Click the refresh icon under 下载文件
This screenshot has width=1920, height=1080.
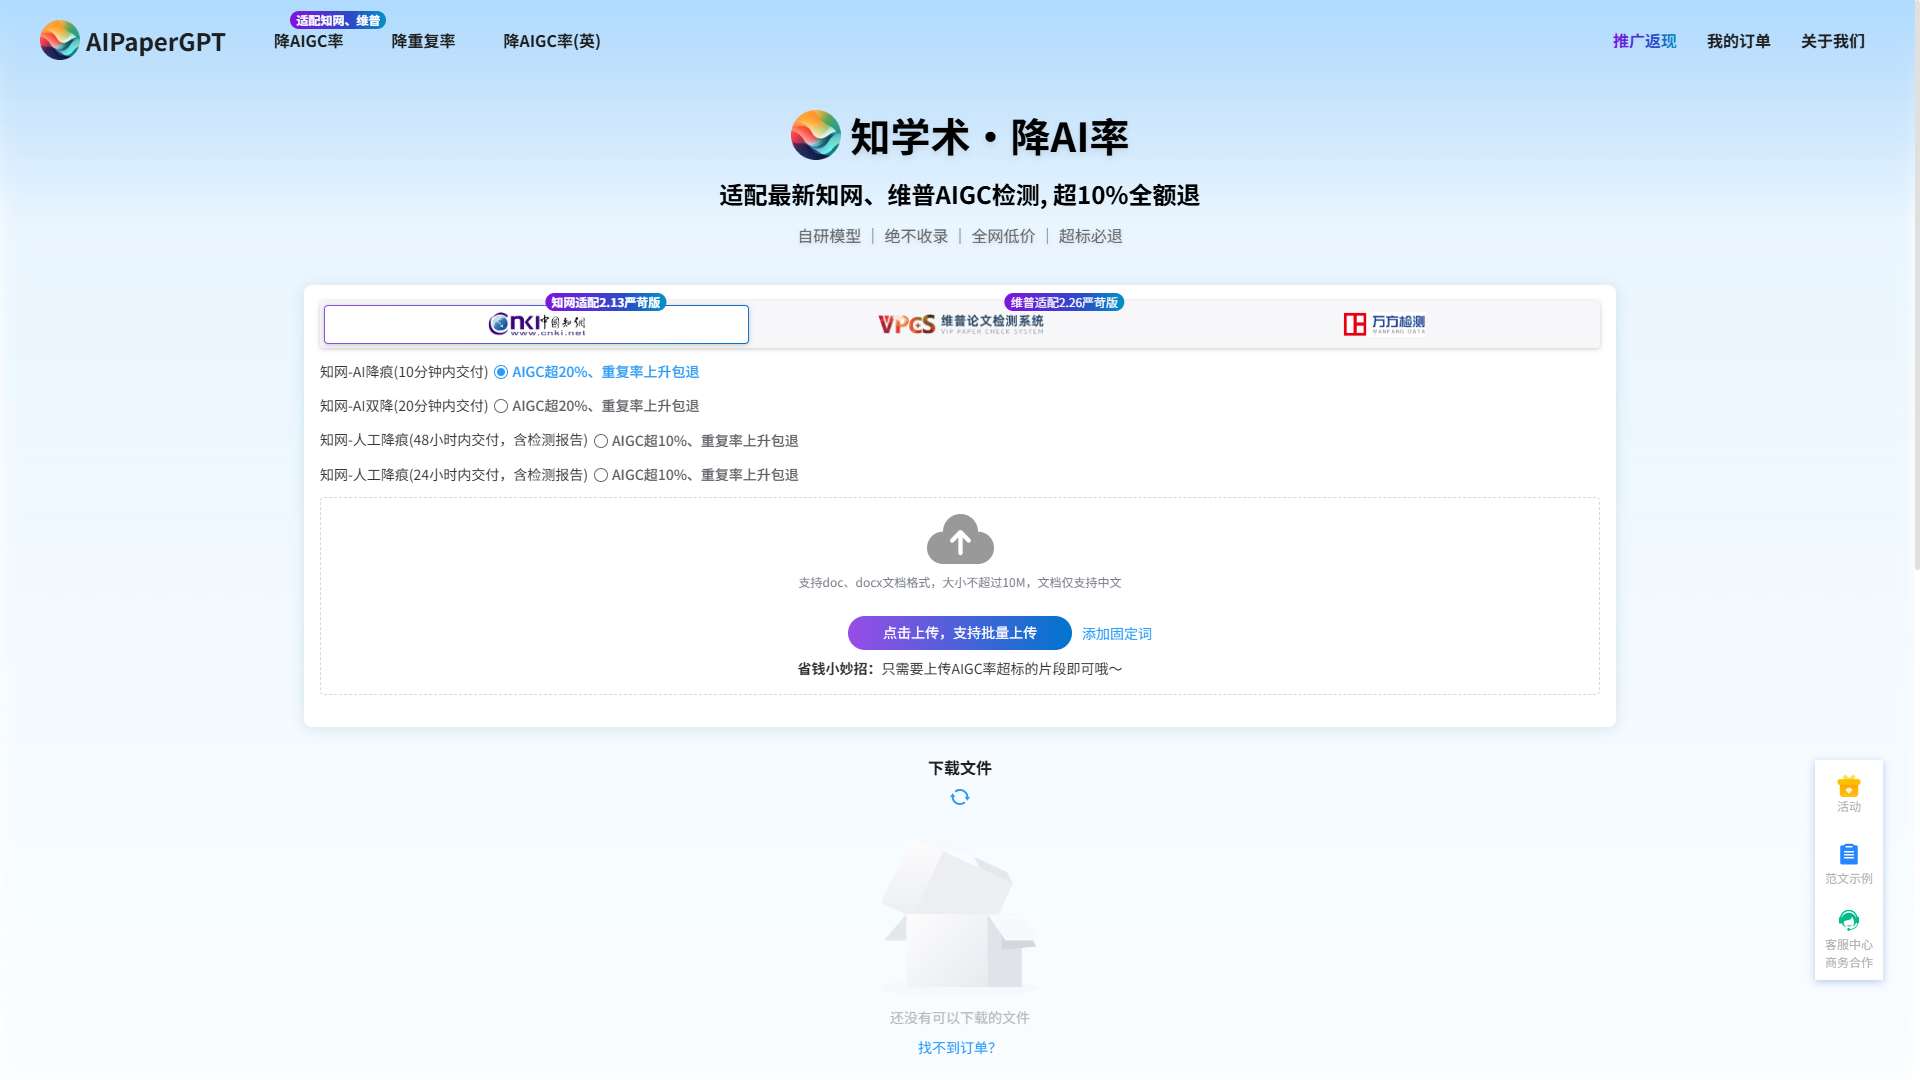pos(959,797)
